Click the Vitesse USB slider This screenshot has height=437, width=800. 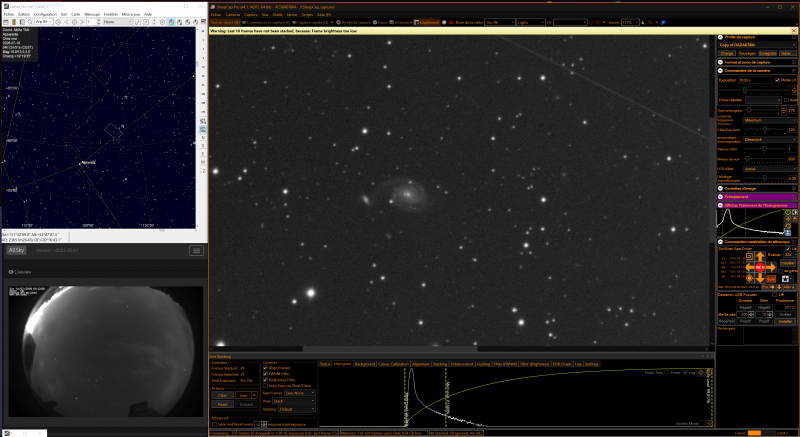[x=765, y=148]
